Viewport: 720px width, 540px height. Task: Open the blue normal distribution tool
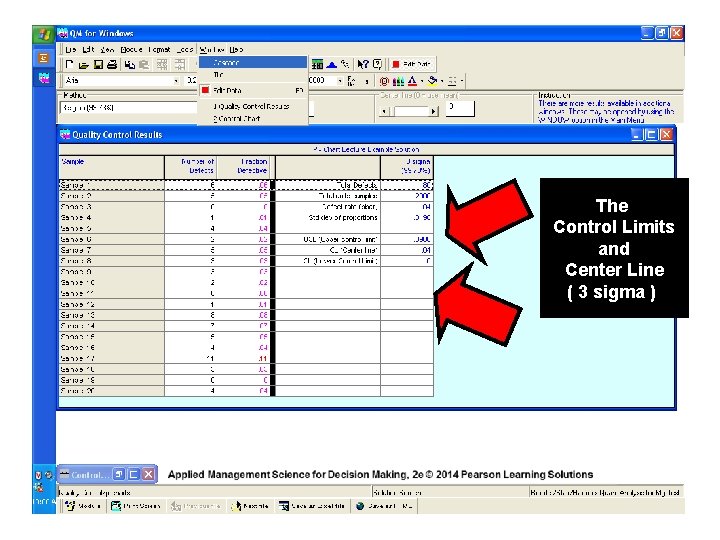point(331,64)
